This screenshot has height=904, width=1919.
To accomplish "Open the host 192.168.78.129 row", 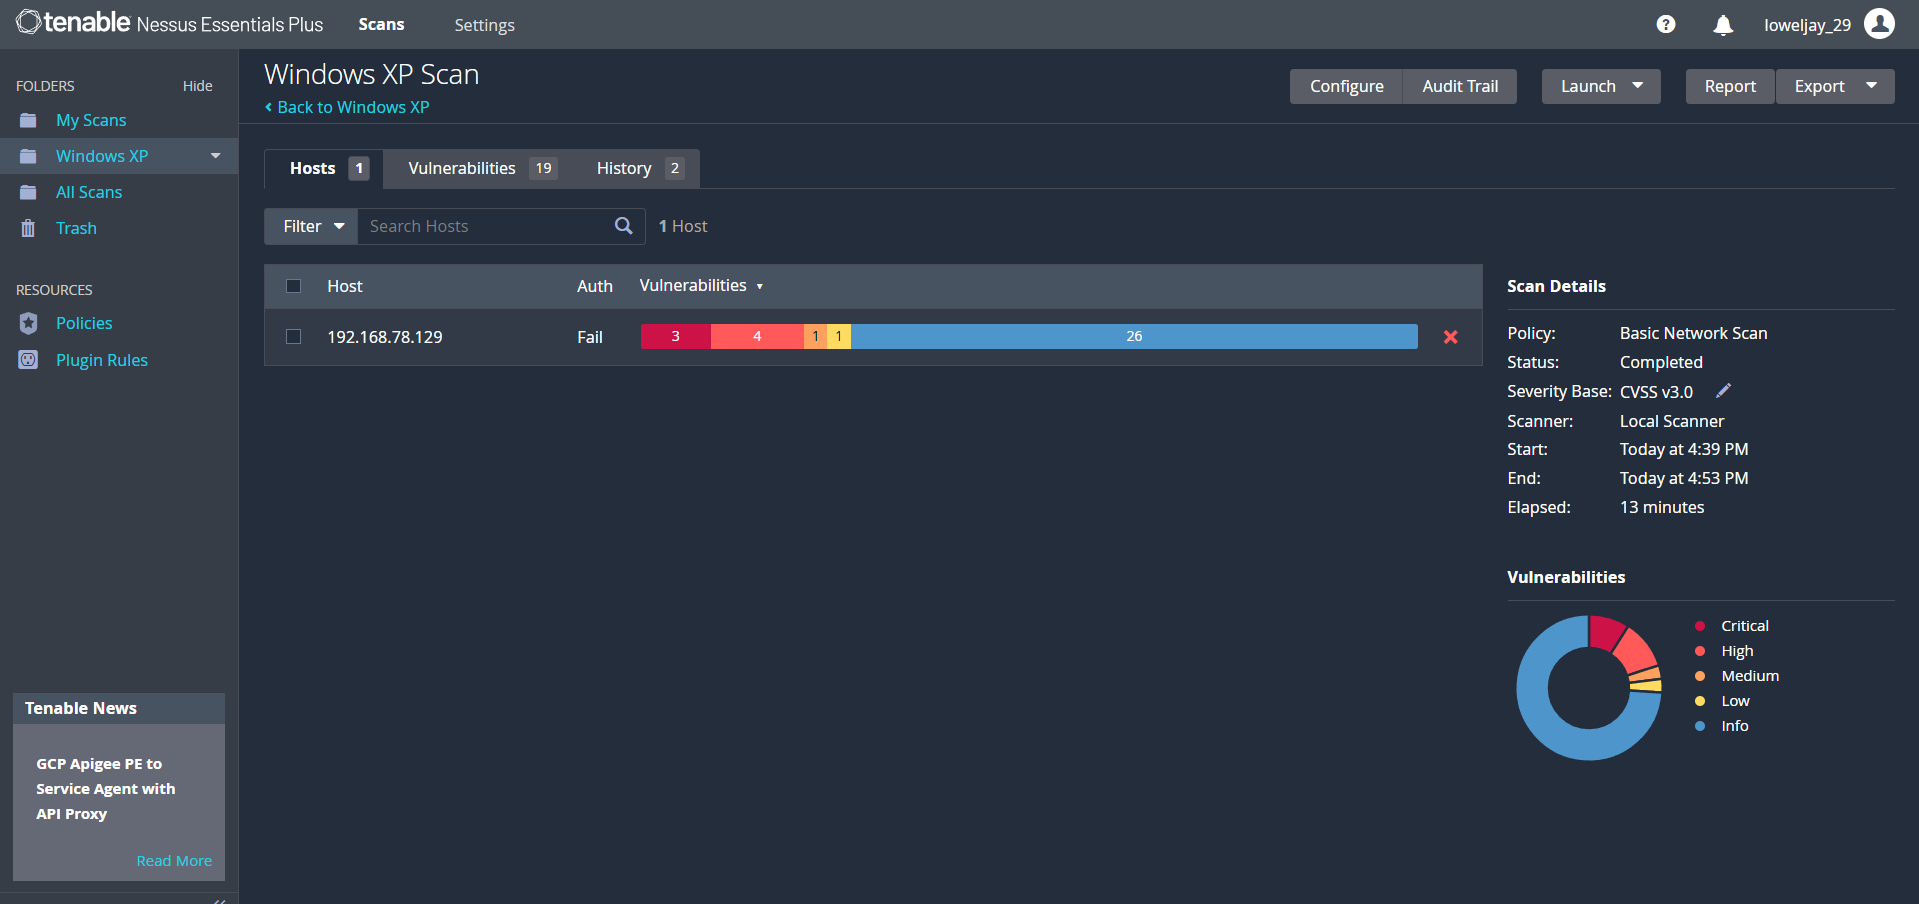I will [x=873, y=337].
